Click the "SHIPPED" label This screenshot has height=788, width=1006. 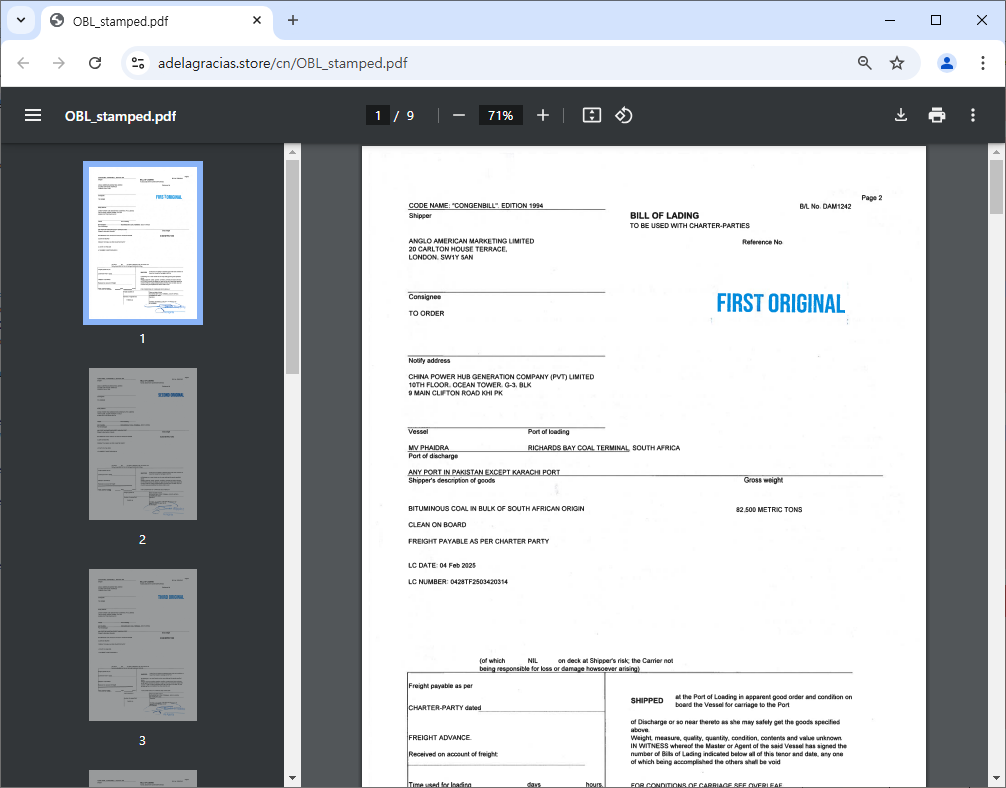click(647, 701)
